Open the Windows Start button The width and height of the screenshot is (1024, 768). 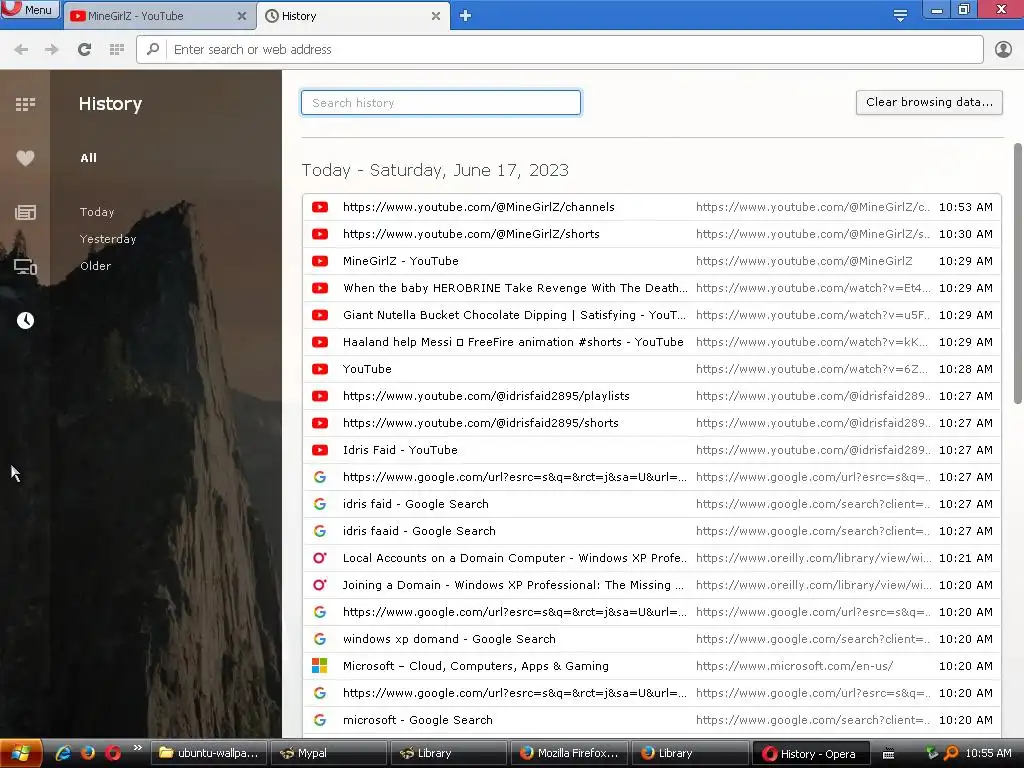point(21,754)
